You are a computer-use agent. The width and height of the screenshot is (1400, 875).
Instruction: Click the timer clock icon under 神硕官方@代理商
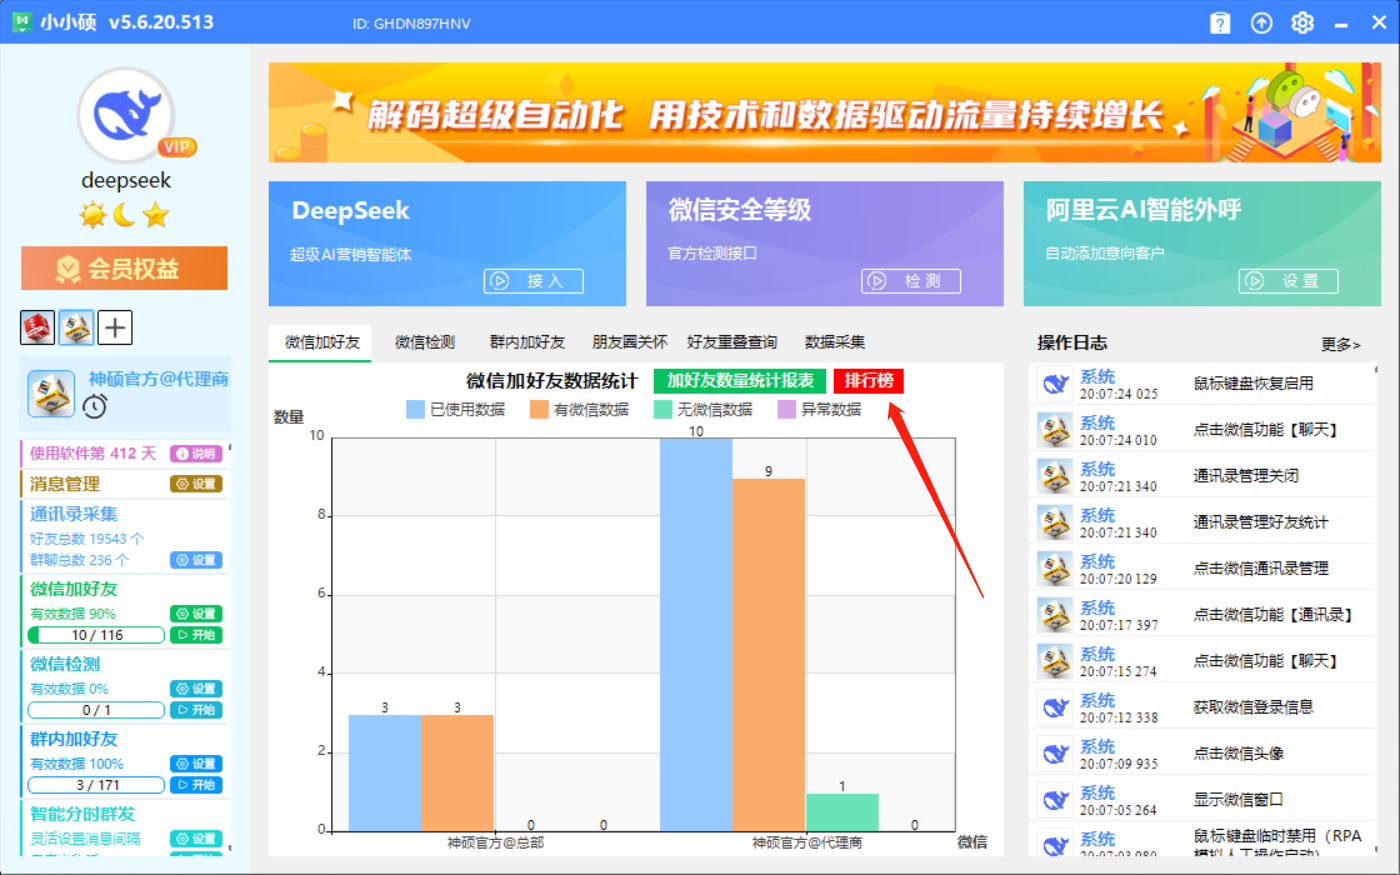(95, 406)
